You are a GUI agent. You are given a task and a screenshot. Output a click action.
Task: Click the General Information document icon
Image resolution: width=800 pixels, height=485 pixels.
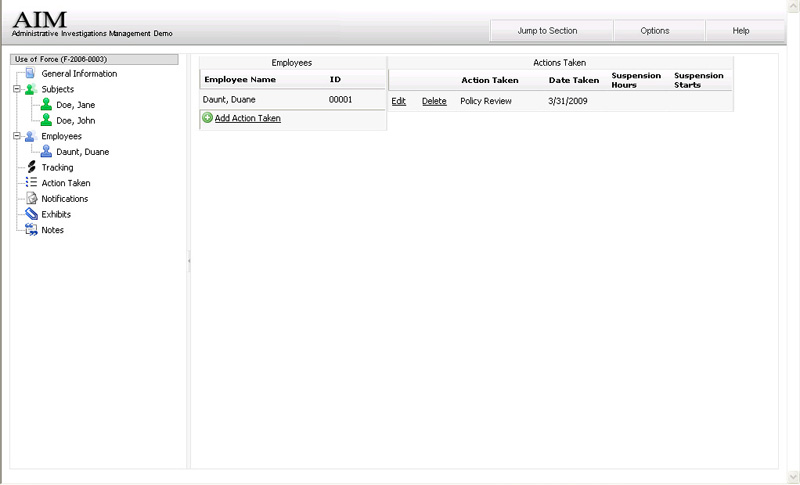pyautogui.click(x=30, y=74)
